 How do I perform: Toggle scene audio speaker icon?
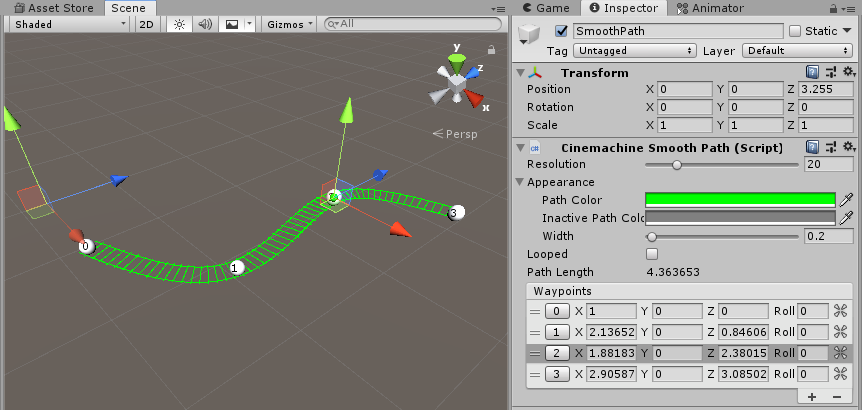205,24
